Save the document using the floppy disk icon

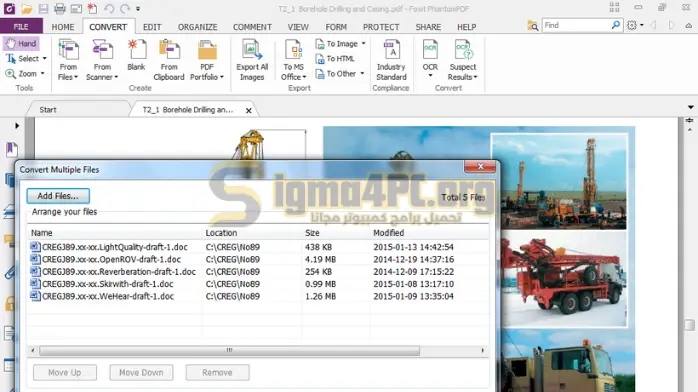[x=43, y=8]
